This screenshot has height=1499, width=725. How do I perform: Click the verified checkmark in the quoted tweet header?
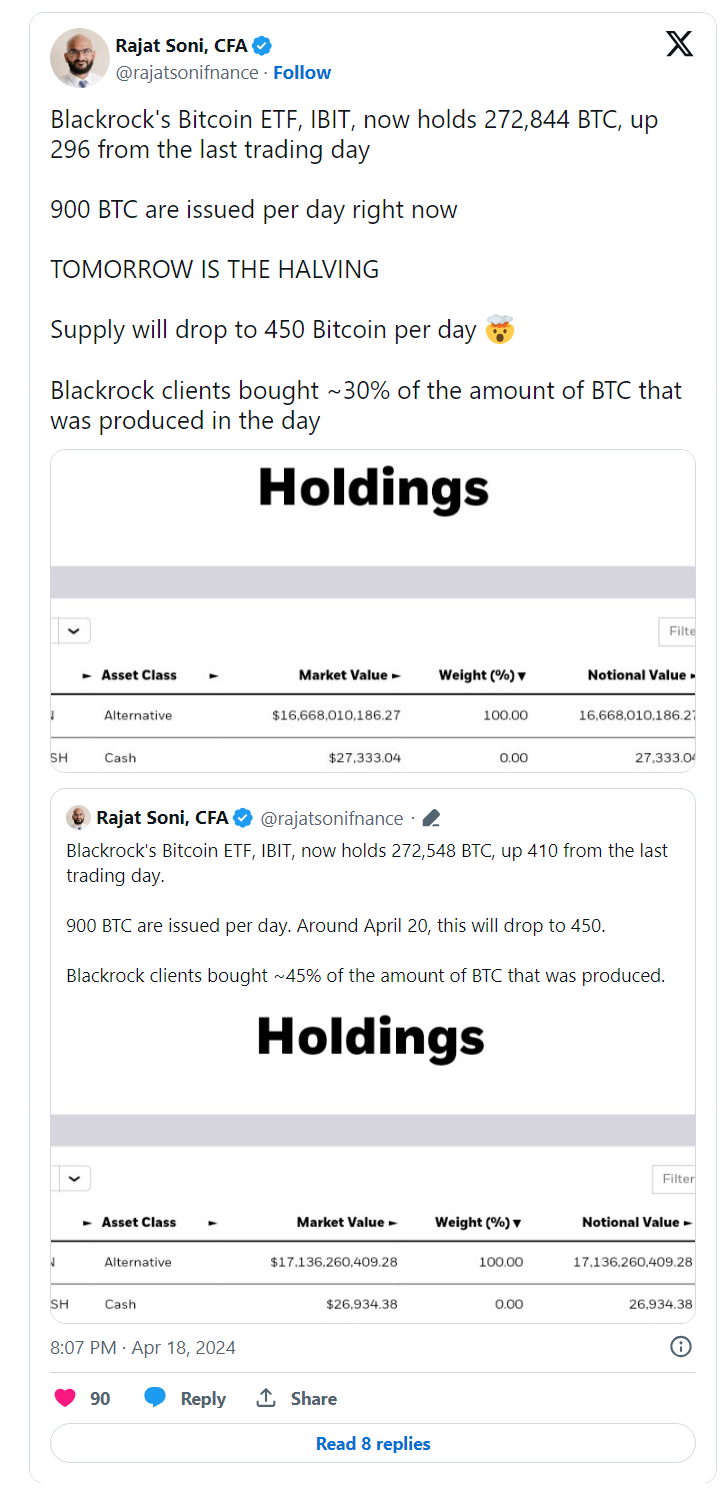click(243, 817)
